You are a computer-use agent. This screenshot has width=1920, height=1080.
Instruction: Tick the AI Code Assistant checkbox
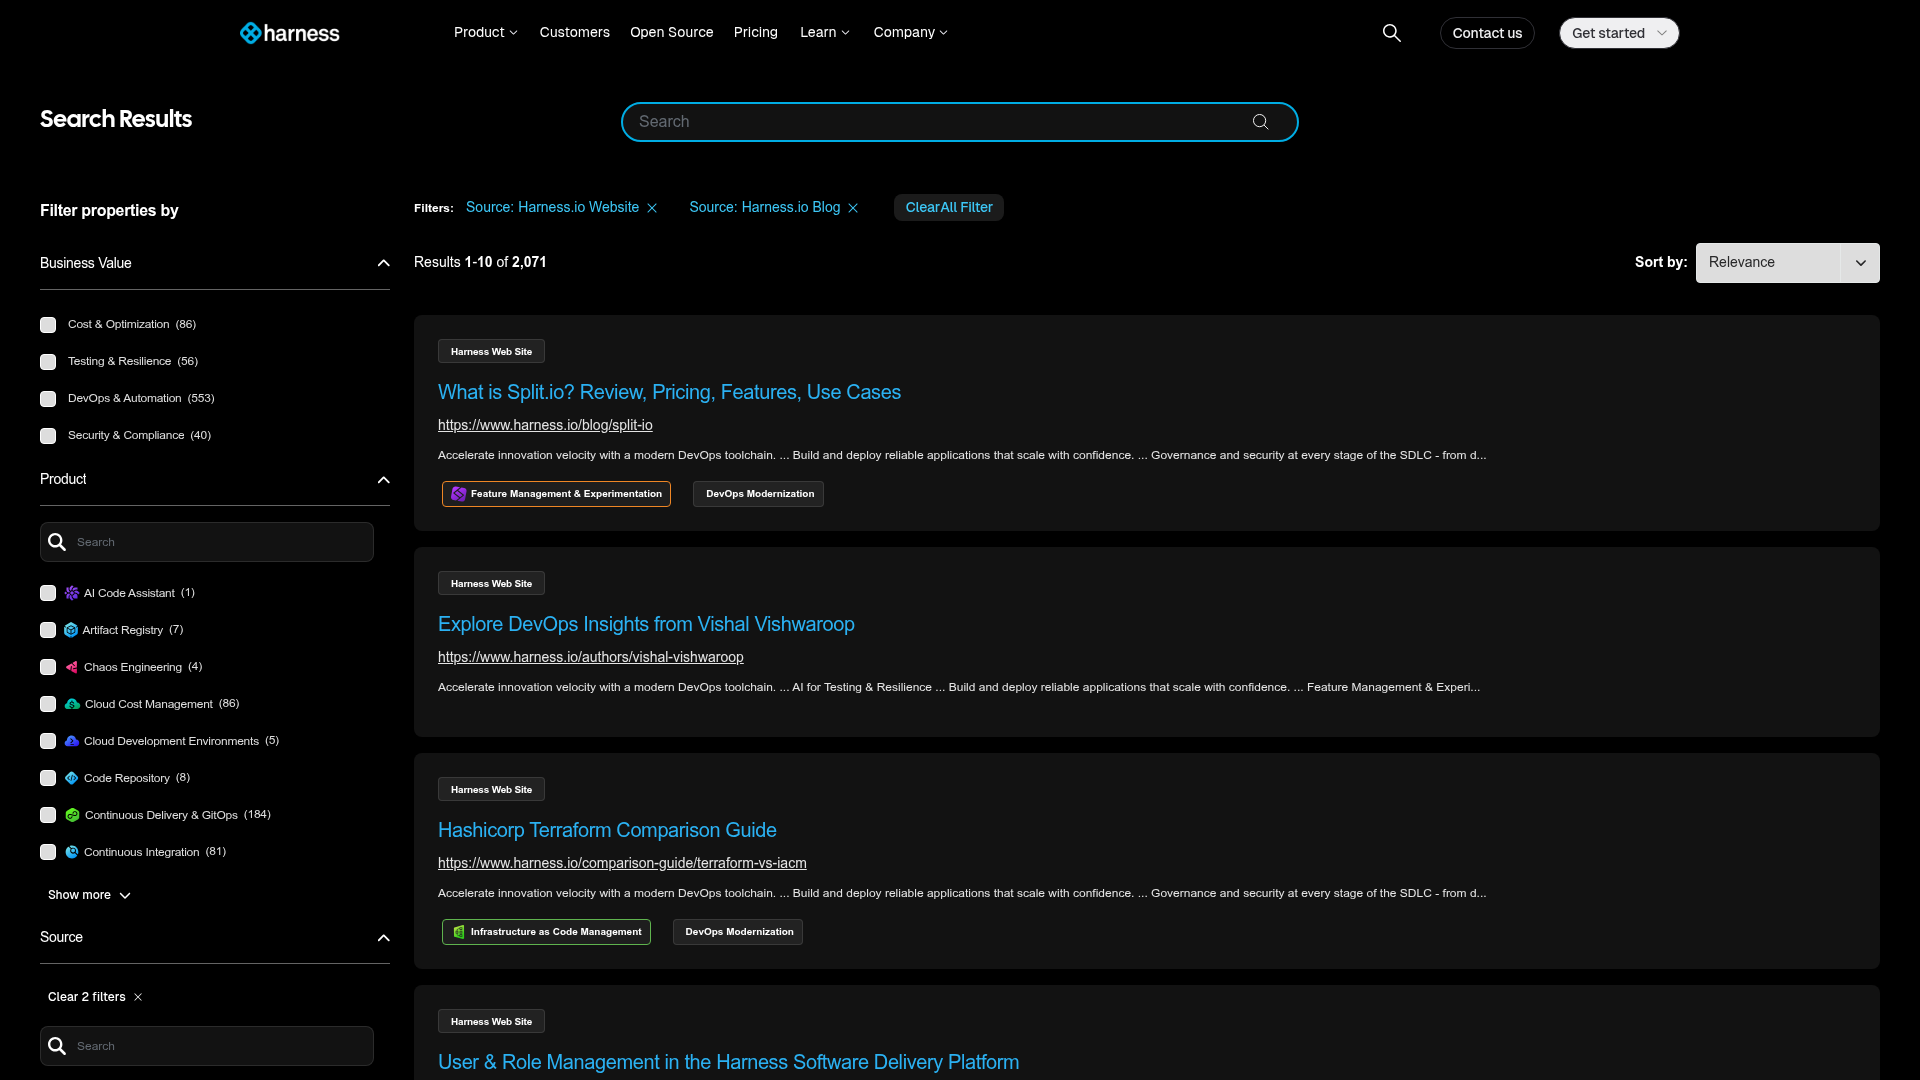tap(48, 593)
